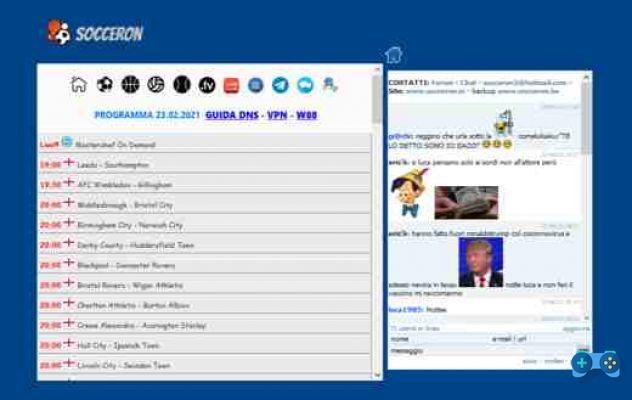This screenshot has width=632, height=400.
Task: Expand the Charlton Athletic - Burton Albion row
Action: click(x=204, y=305)
